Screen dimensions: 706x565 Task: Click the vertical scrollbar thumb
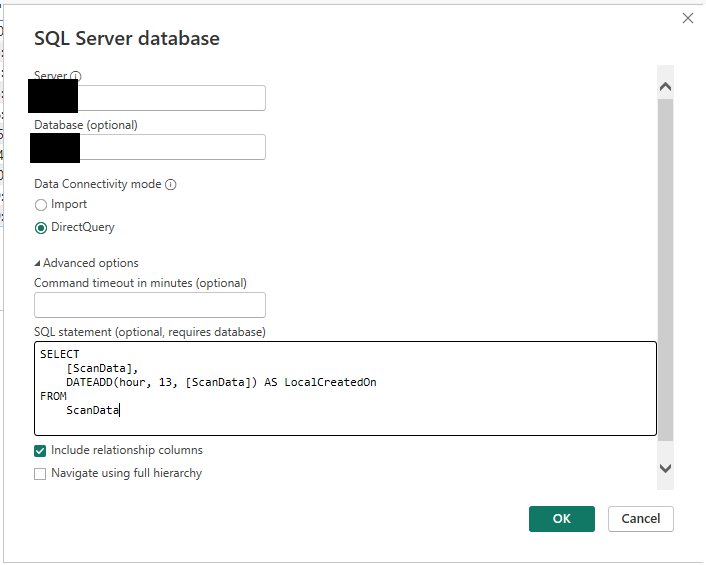(x=665, y=270)
